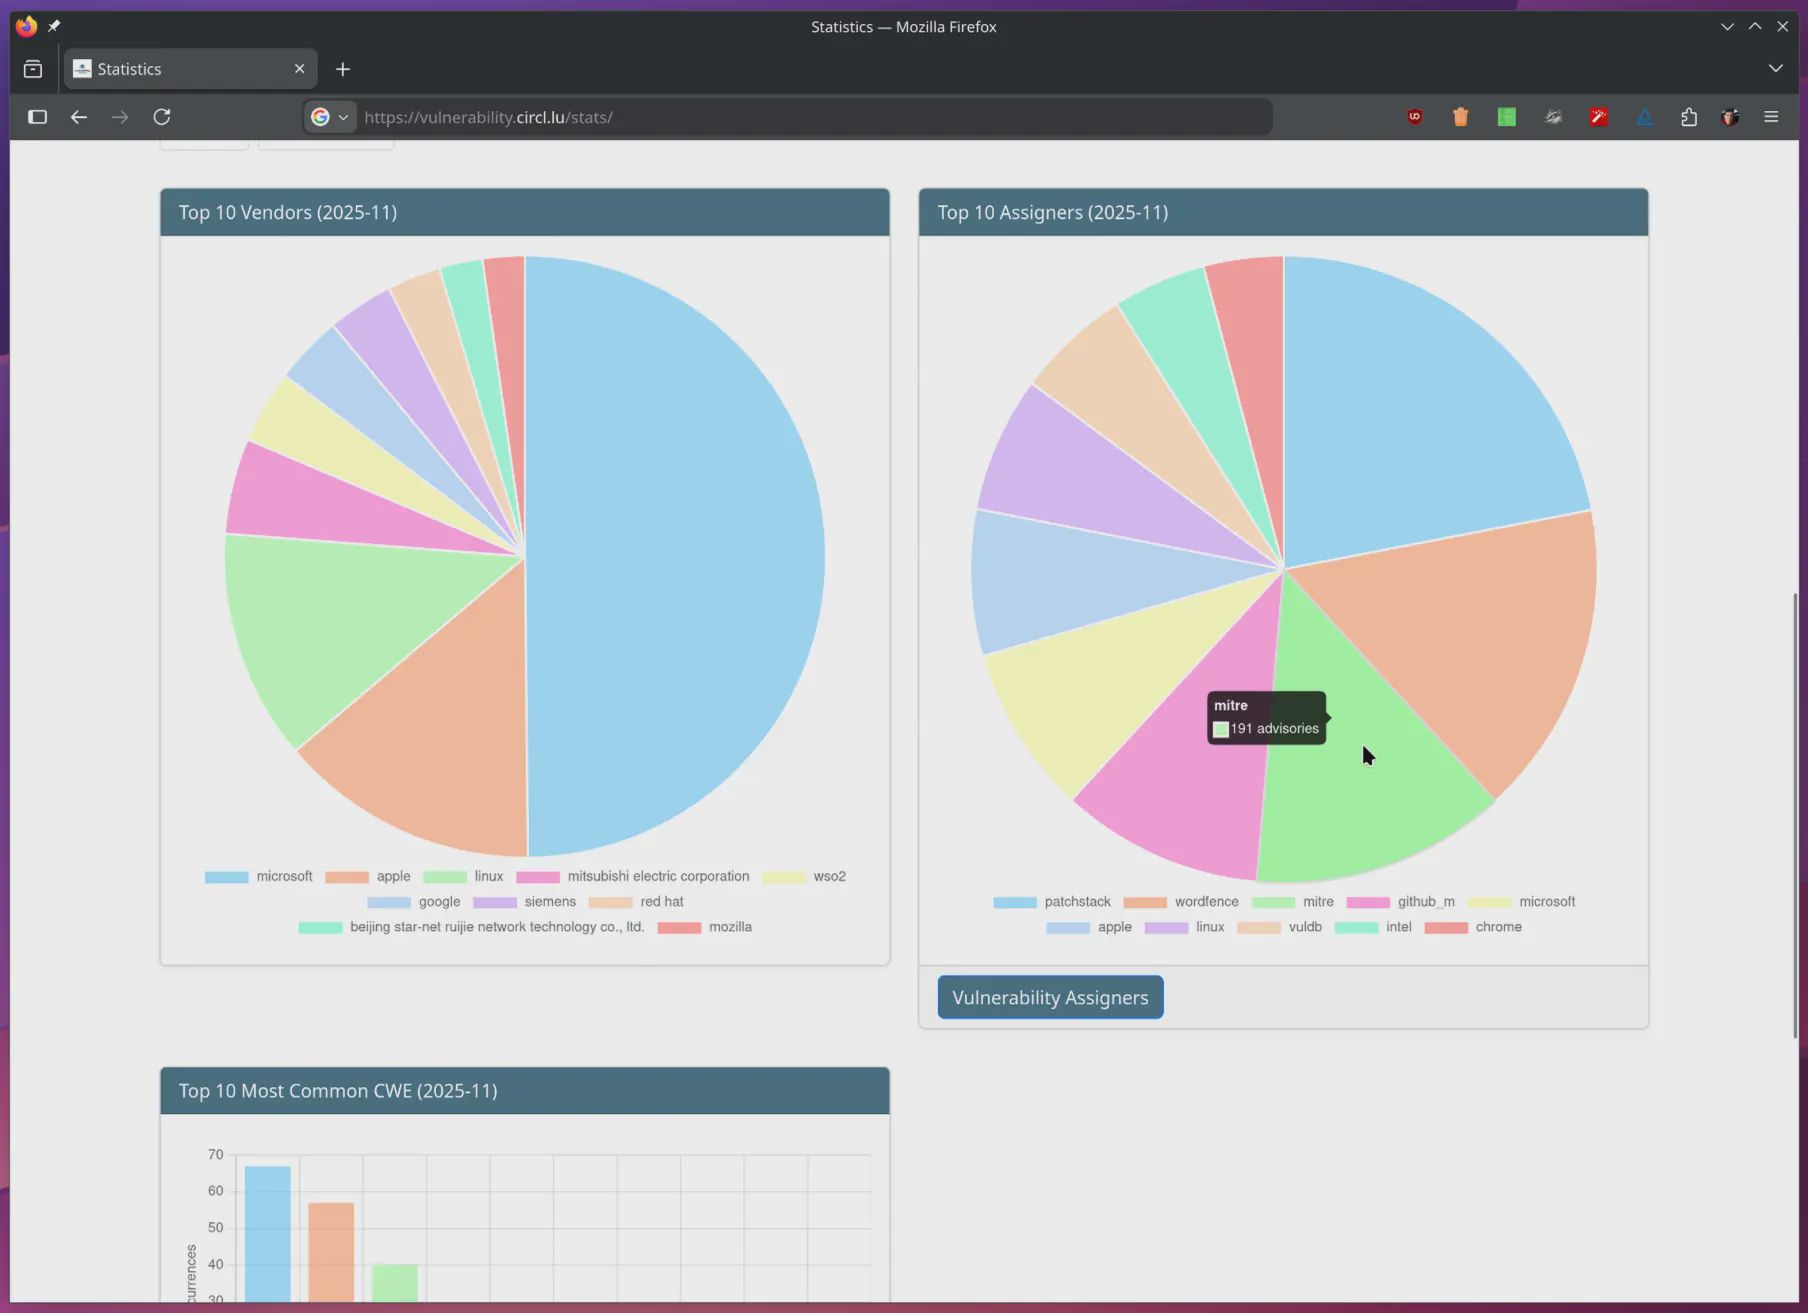Go back to the previous page
This screenshot has height=1313, width=1808.
[x=79, y=117]
